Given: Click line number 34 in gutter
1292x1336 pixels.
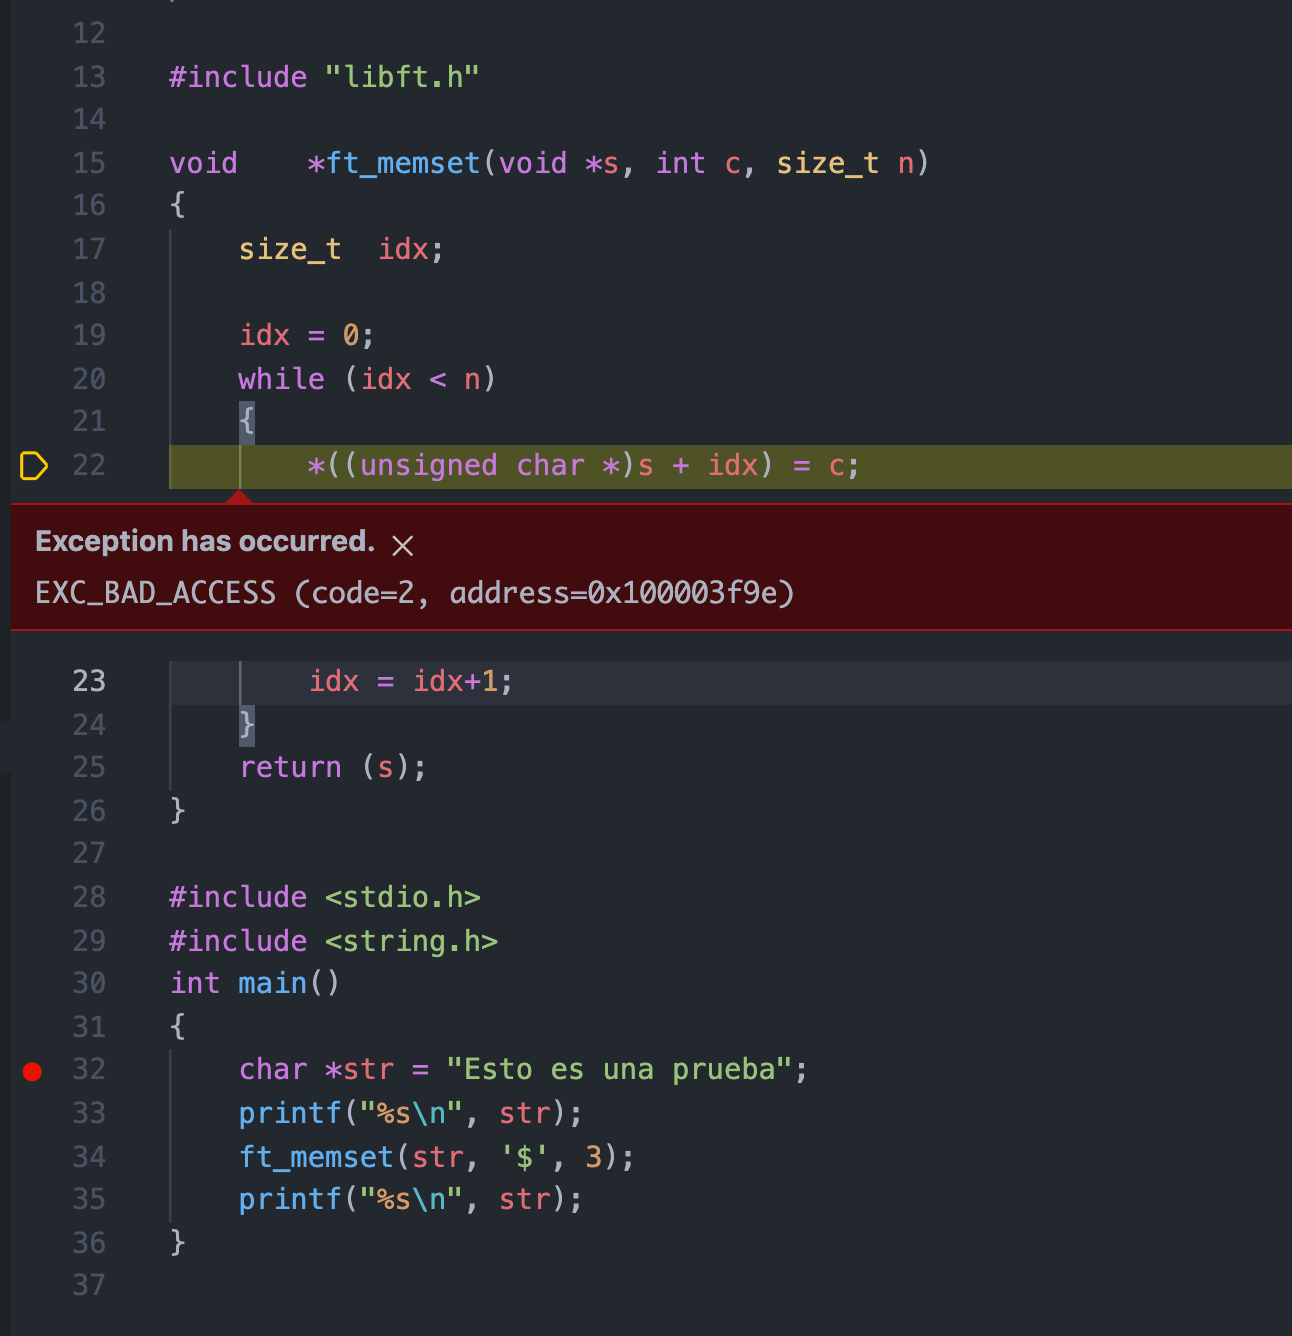Looking at the screenshot, I should (89, 1157).
